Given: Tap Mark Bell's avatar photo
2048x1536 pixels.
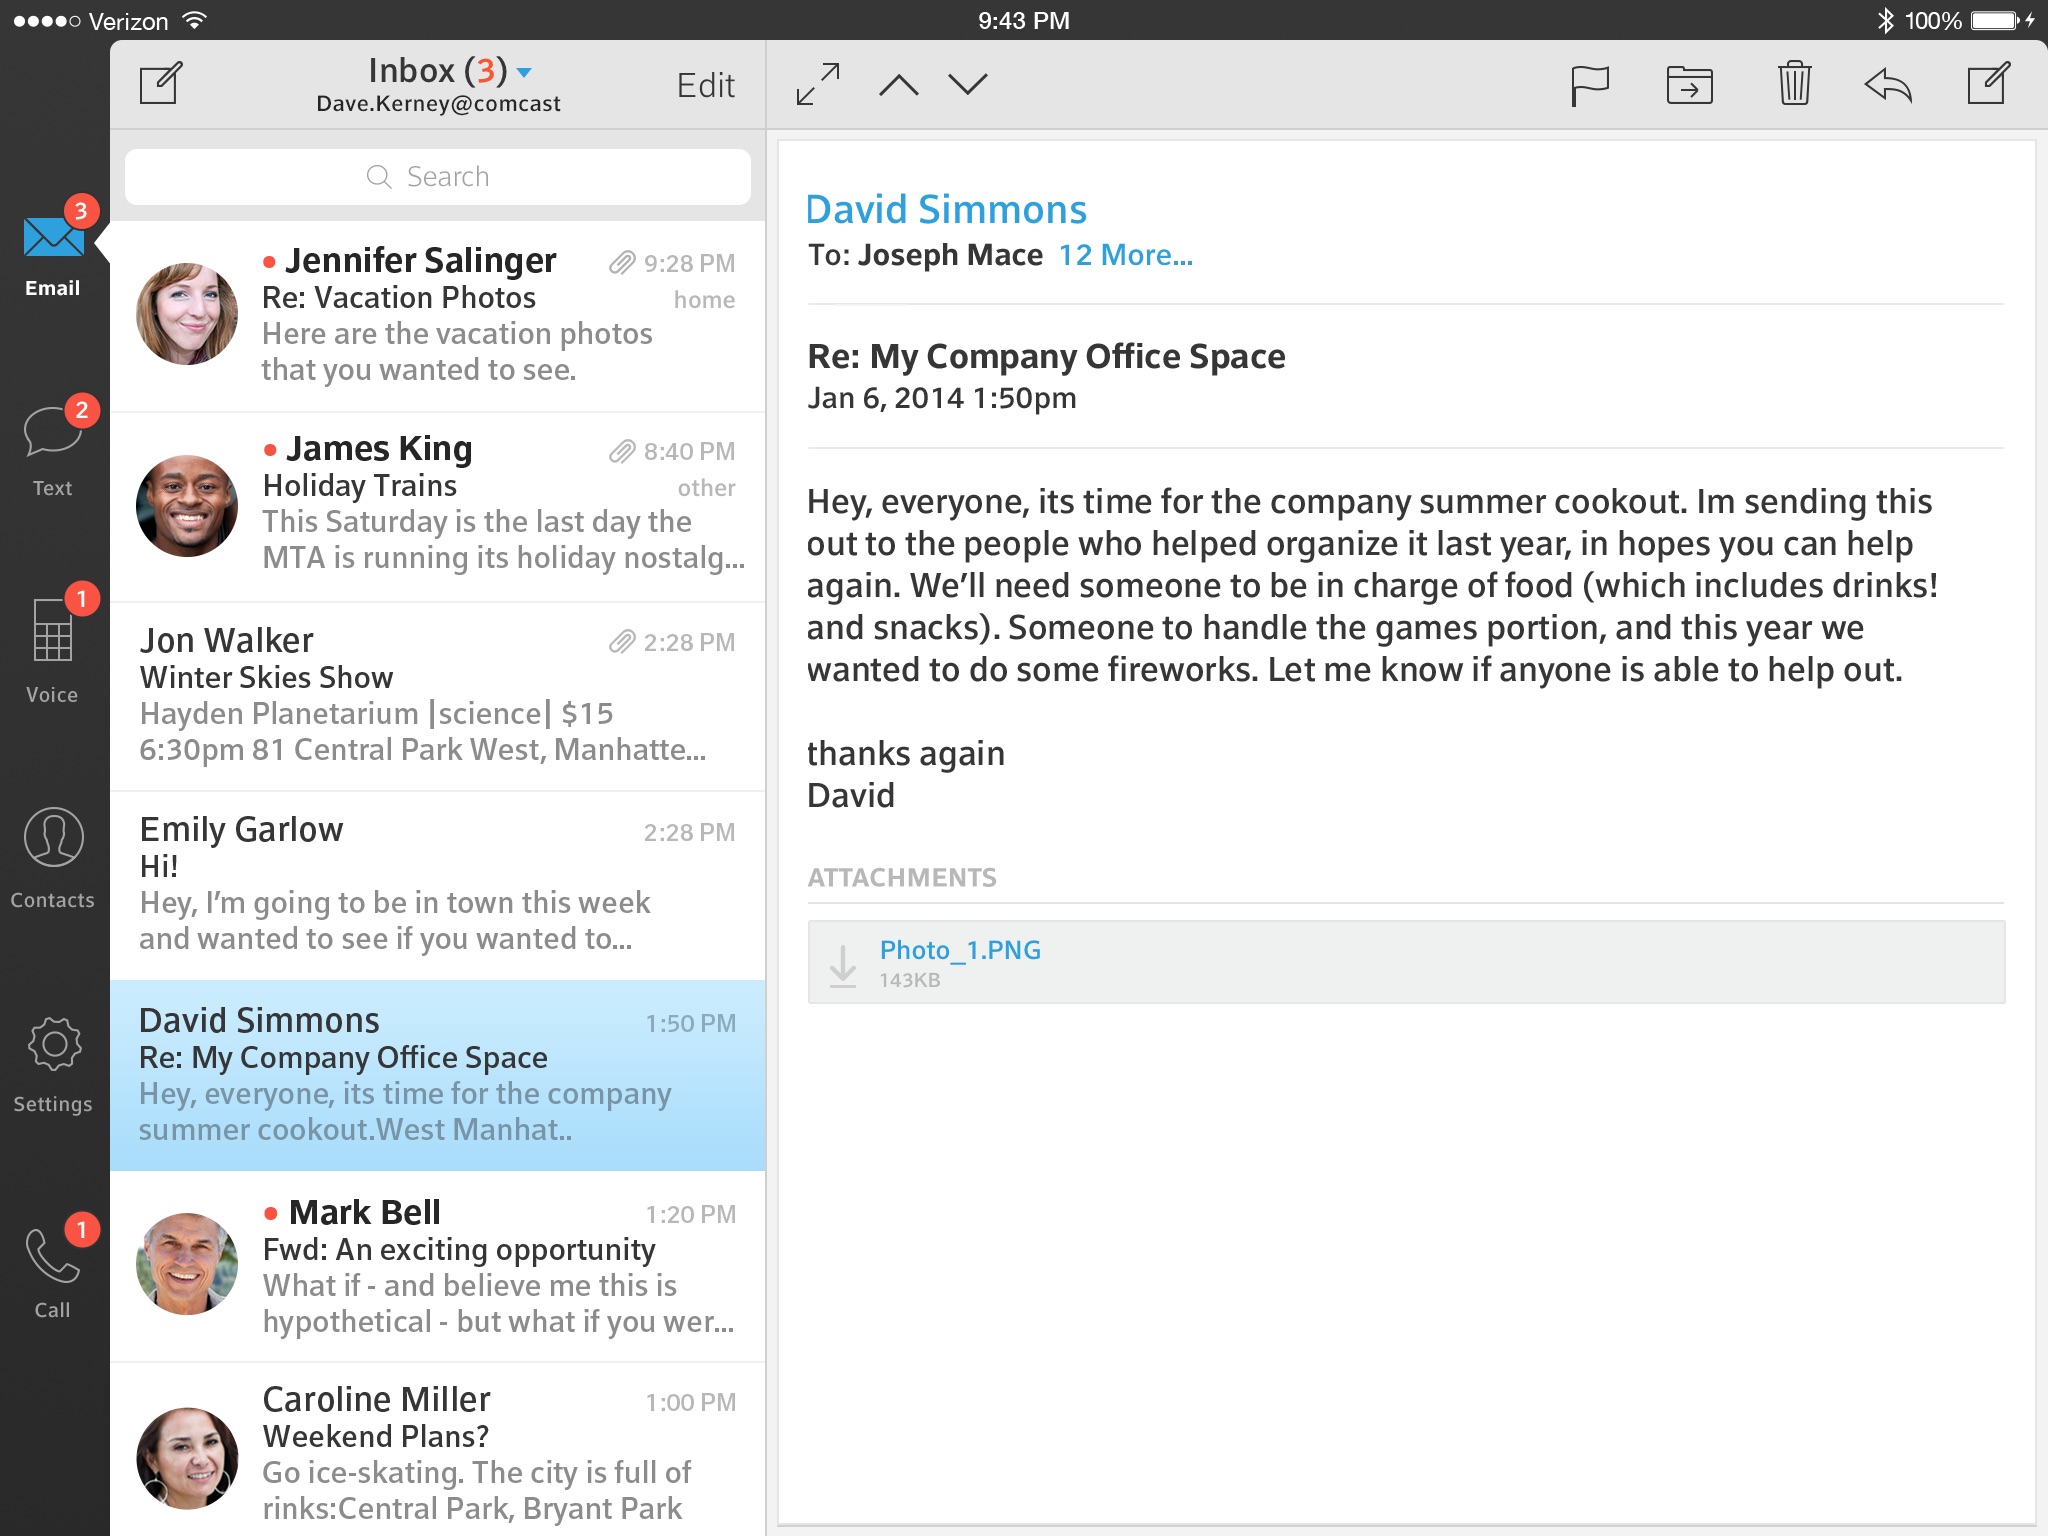Looking at the screenshot, I should tap(187, 1264).
